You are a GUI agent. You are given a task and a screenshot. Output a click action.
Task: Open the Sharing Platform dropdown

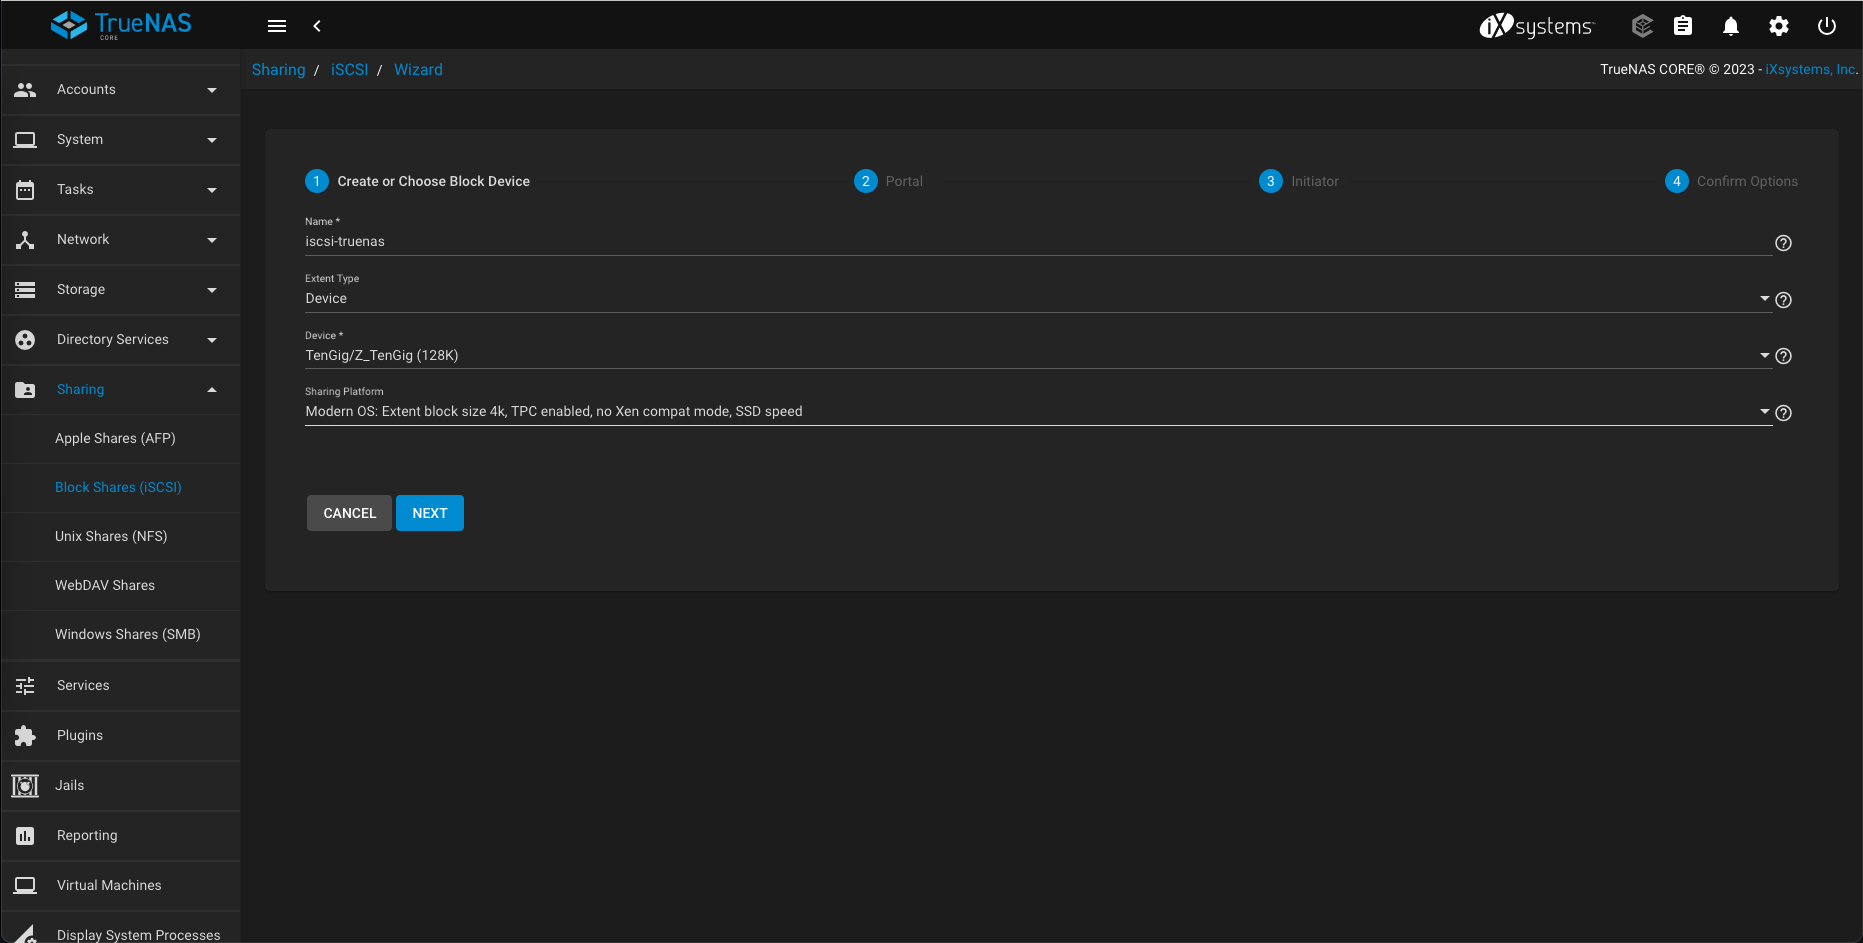tap(1036, 412)
